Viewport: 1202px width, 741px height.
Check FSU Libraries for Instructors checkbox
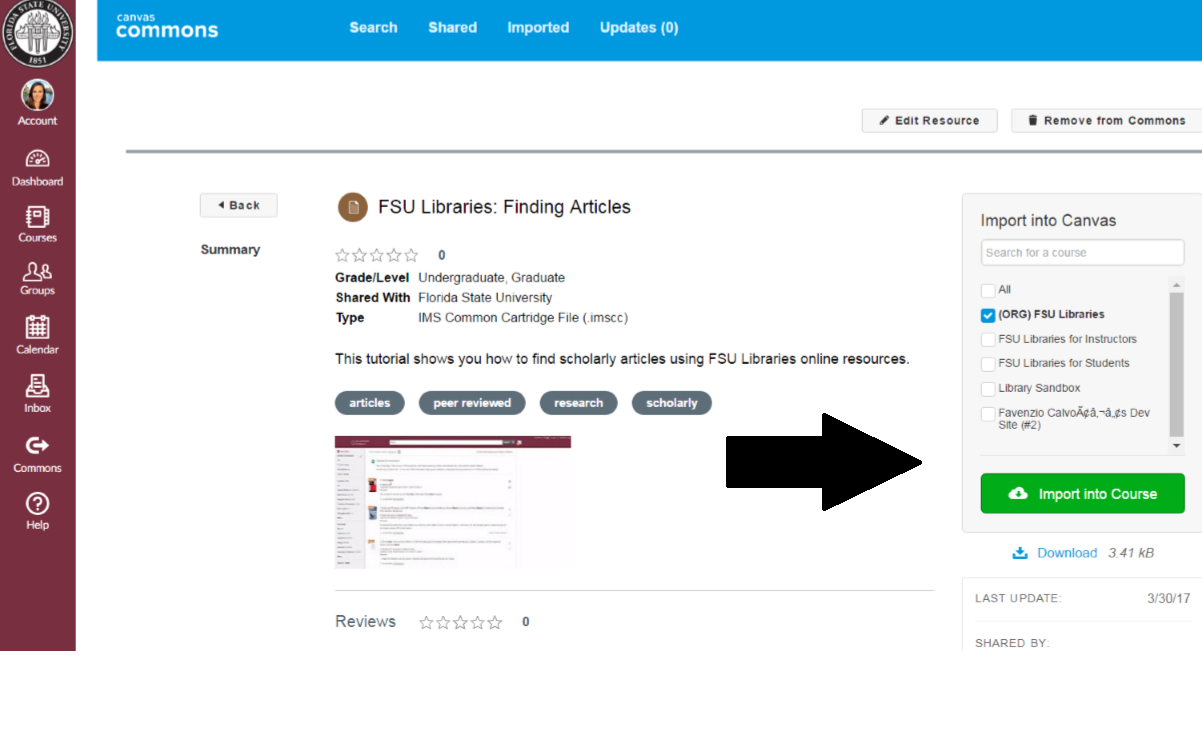tap(988, 340)
